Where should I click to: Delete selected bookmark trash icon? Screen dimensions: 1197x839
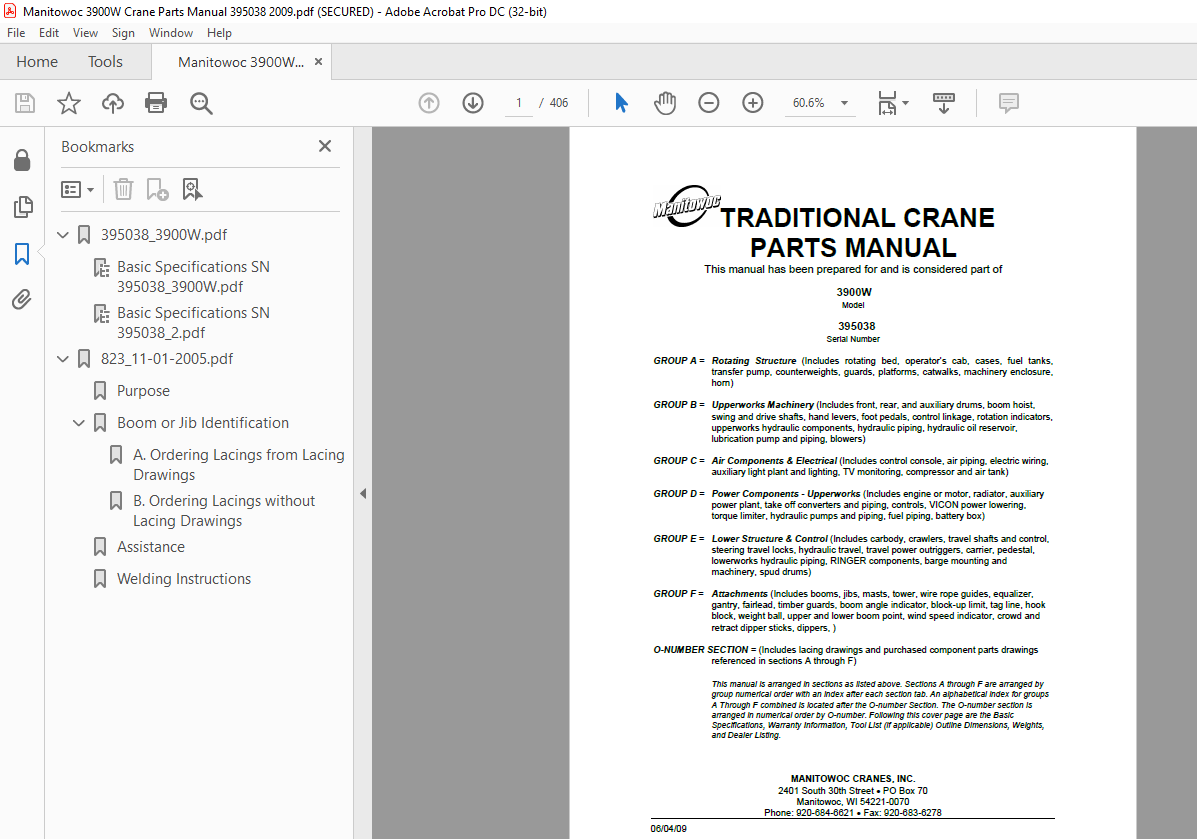click(123, 189)
